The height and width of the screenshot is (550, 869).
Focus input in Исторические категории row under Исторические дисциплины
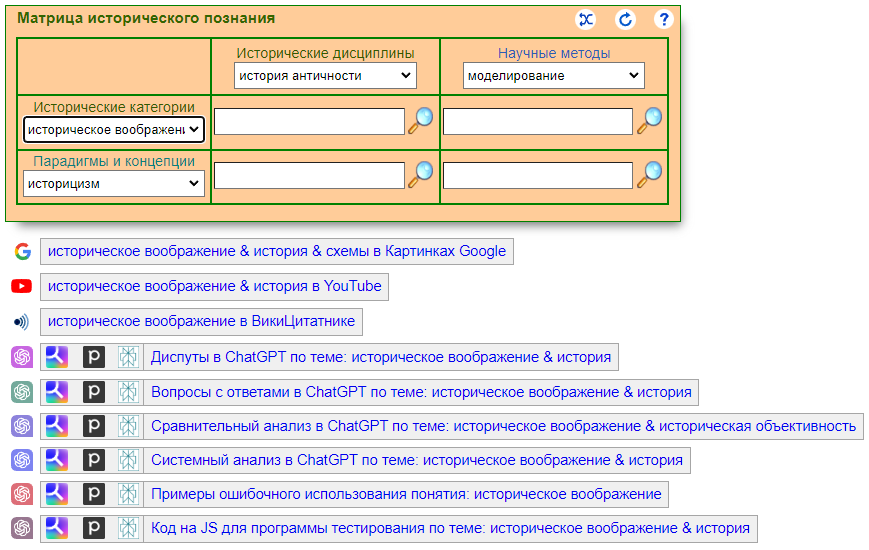(x=309, y=121)
